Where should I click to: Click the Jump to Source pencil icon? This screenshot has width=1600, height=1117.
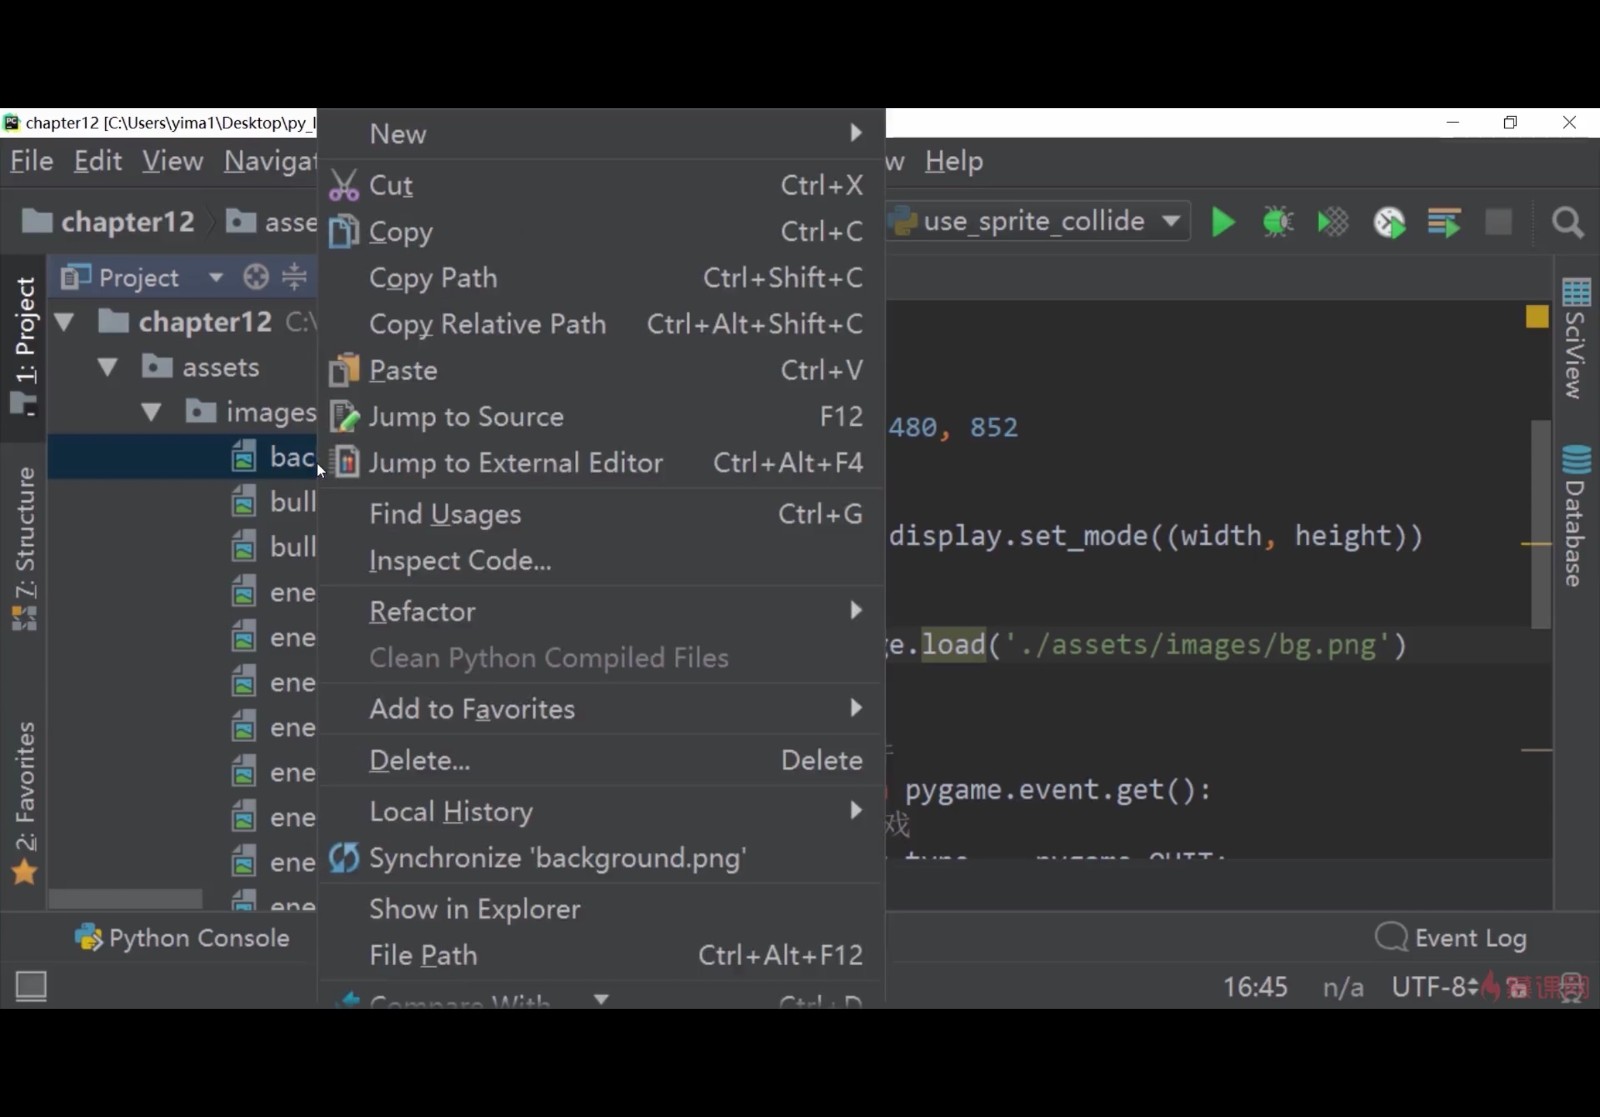pyautogui.click(x=343, y=416)
